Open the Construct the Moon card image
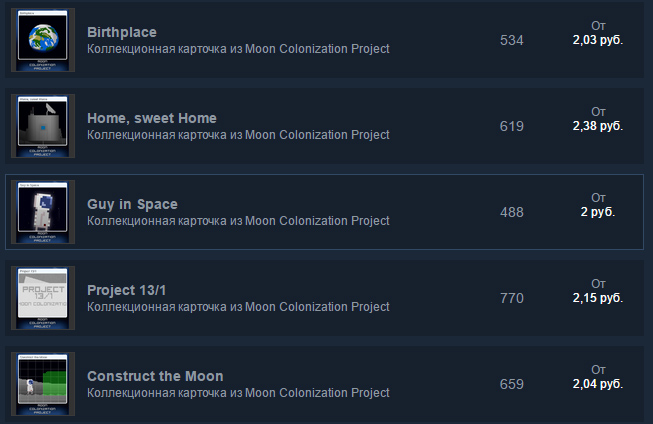This screenshot has width=653, height=424. 42,384
